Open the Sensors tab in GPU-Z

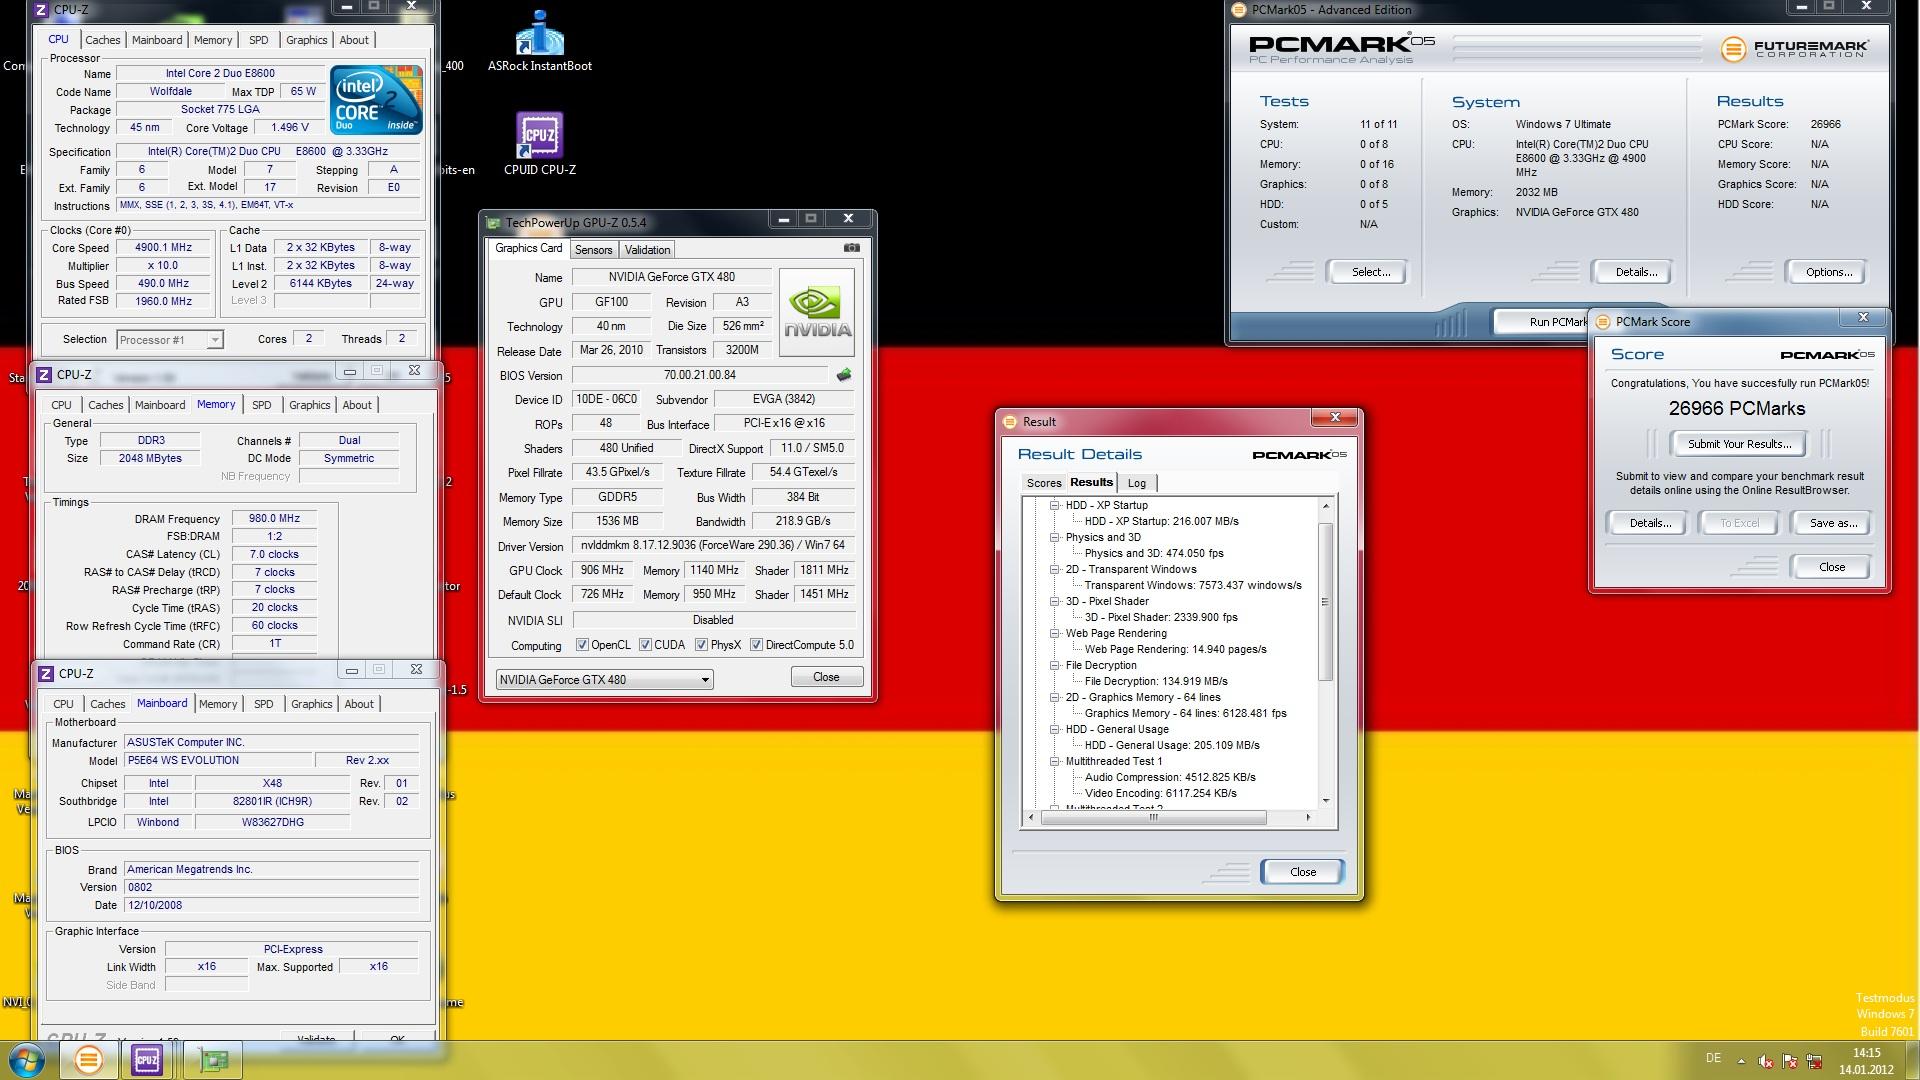coord(593,250)
